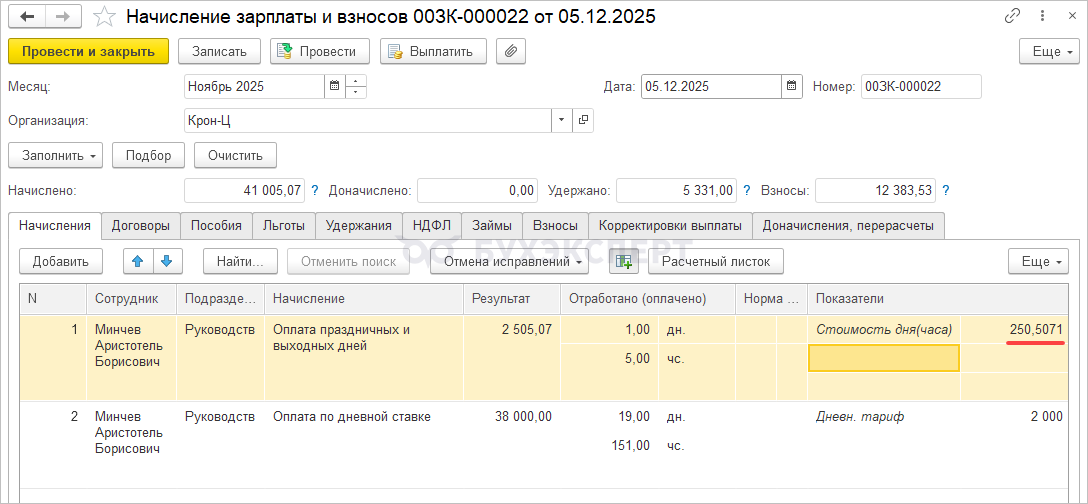
Task: Show detailed calculation table icon
Action: point(624,262)
